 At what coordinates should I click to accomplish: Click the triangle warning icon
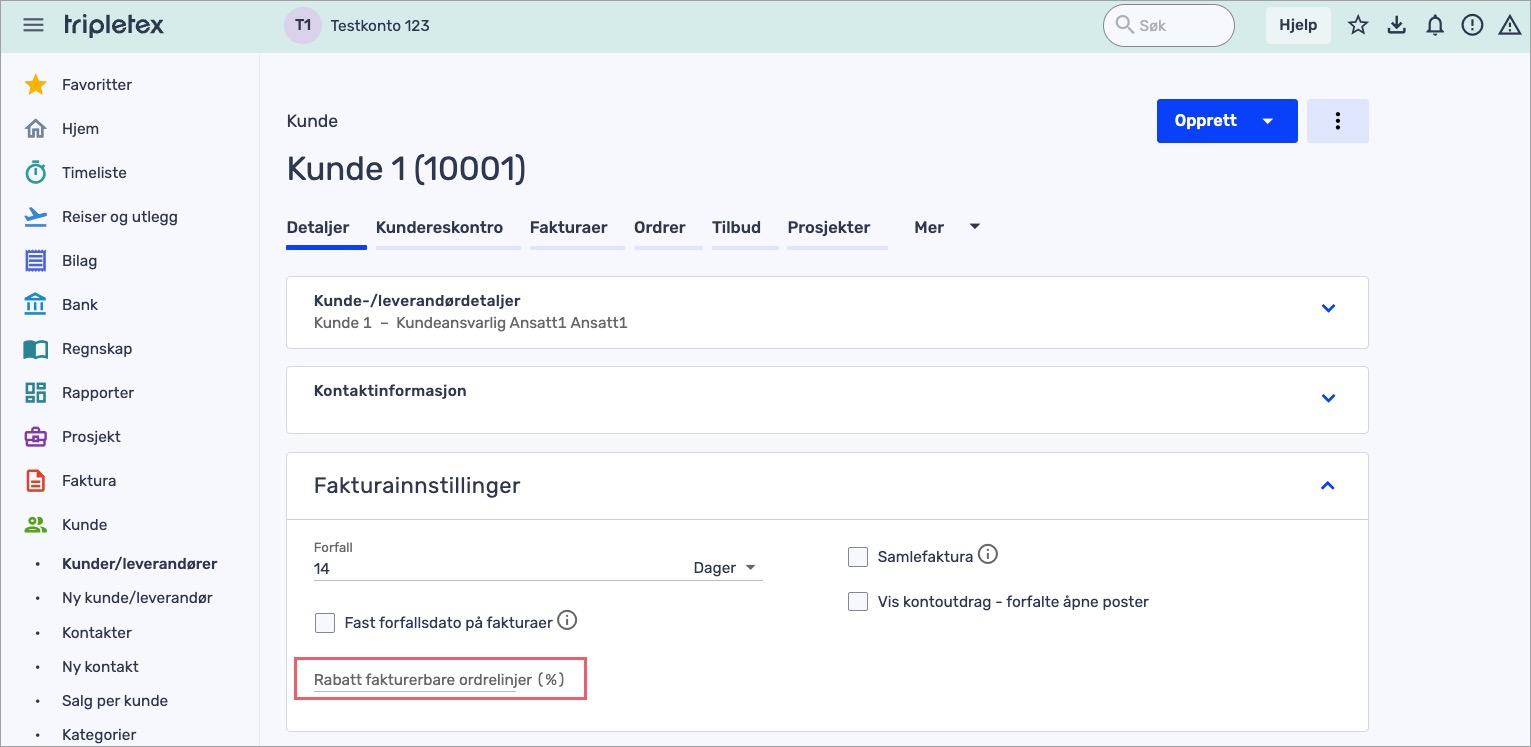coord(1510,26)
